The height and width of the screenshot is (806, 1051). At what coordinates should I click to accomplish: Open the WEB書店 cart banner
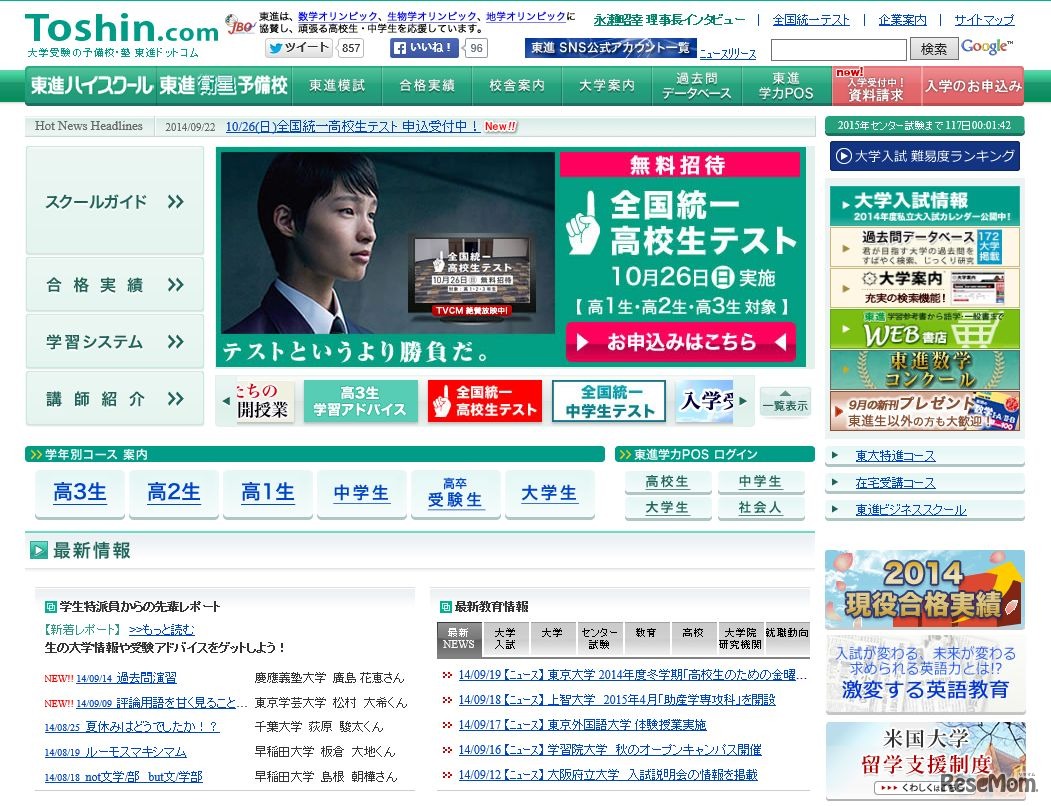pyautogui.click(x=924, y=329)
